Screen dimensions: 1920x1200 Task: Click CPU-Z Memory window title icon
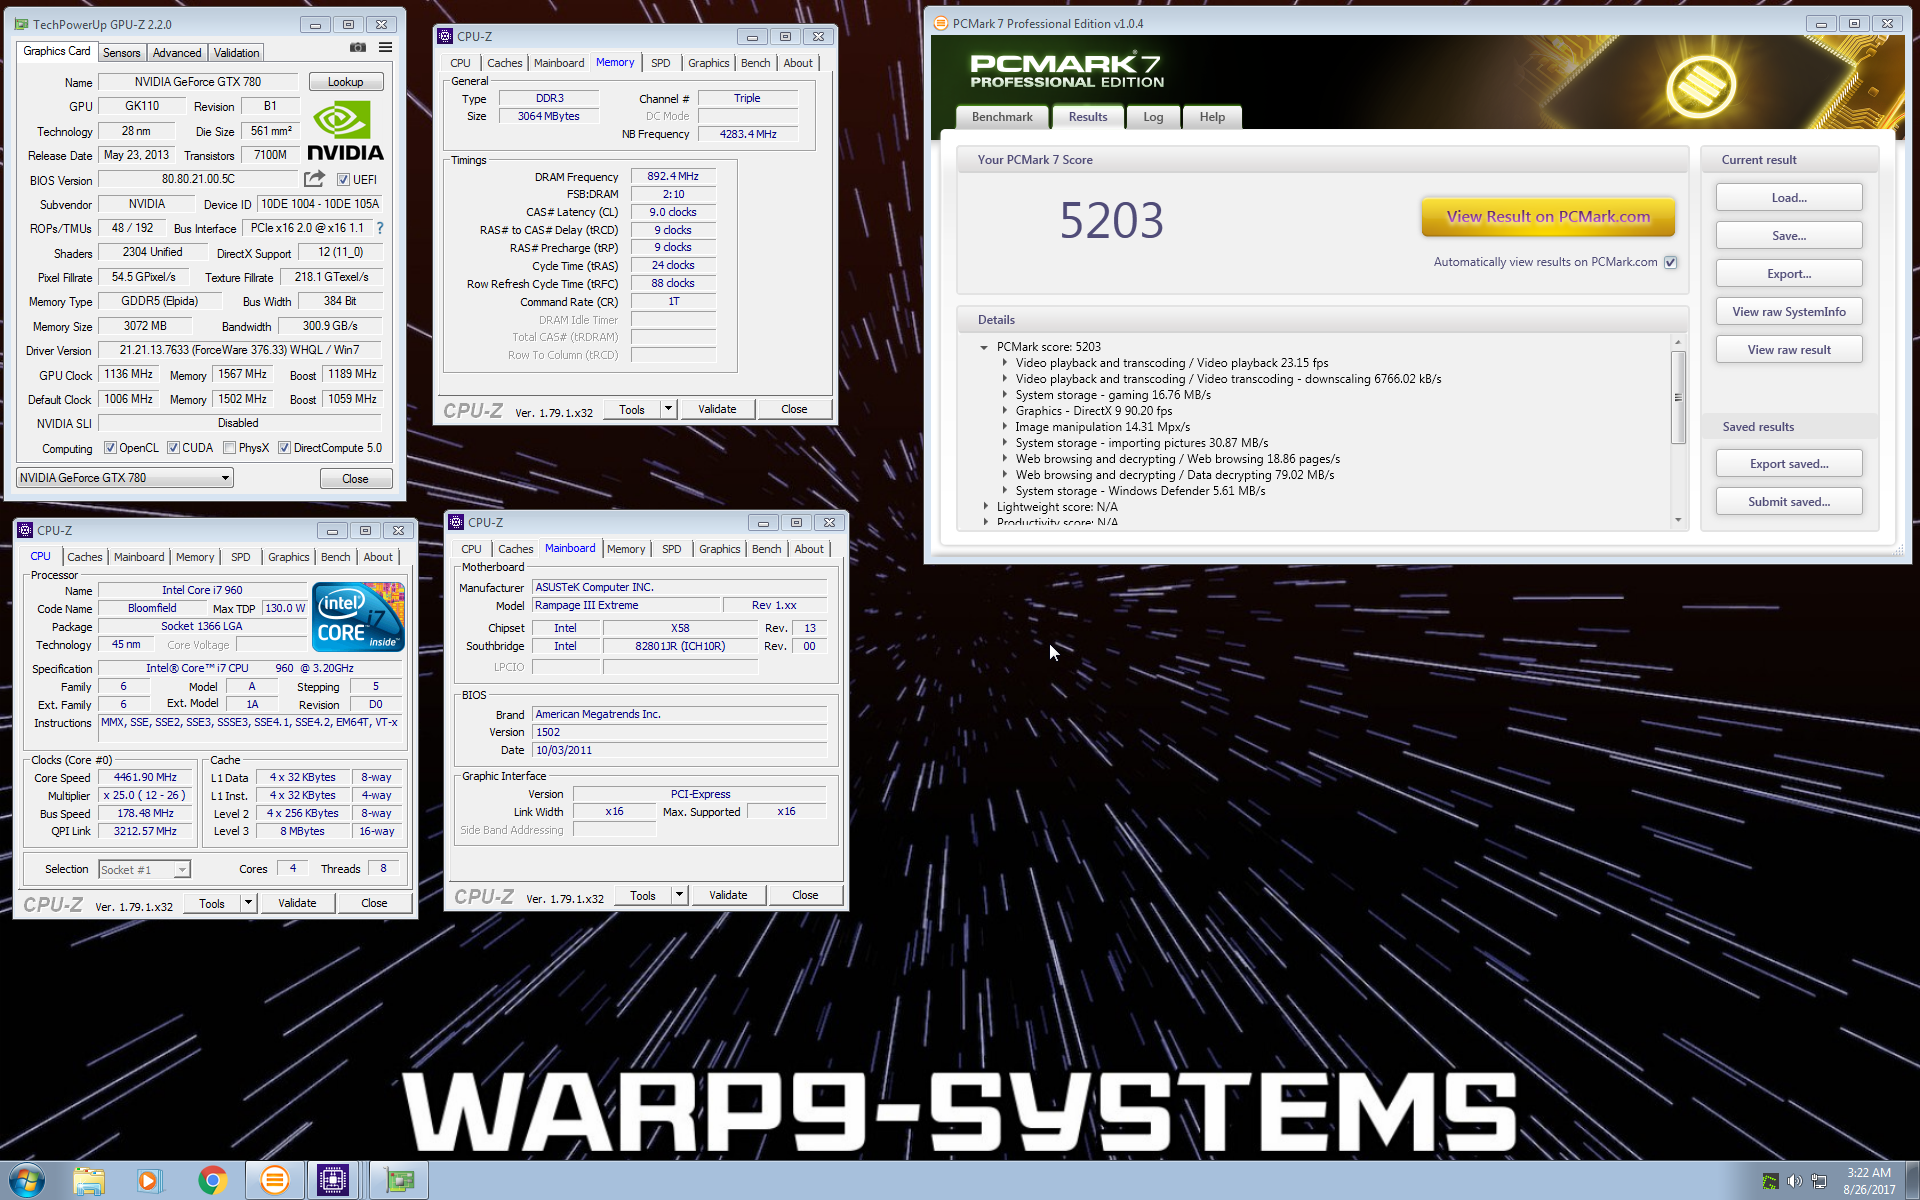pyautogui.click(x=445, y=36)
